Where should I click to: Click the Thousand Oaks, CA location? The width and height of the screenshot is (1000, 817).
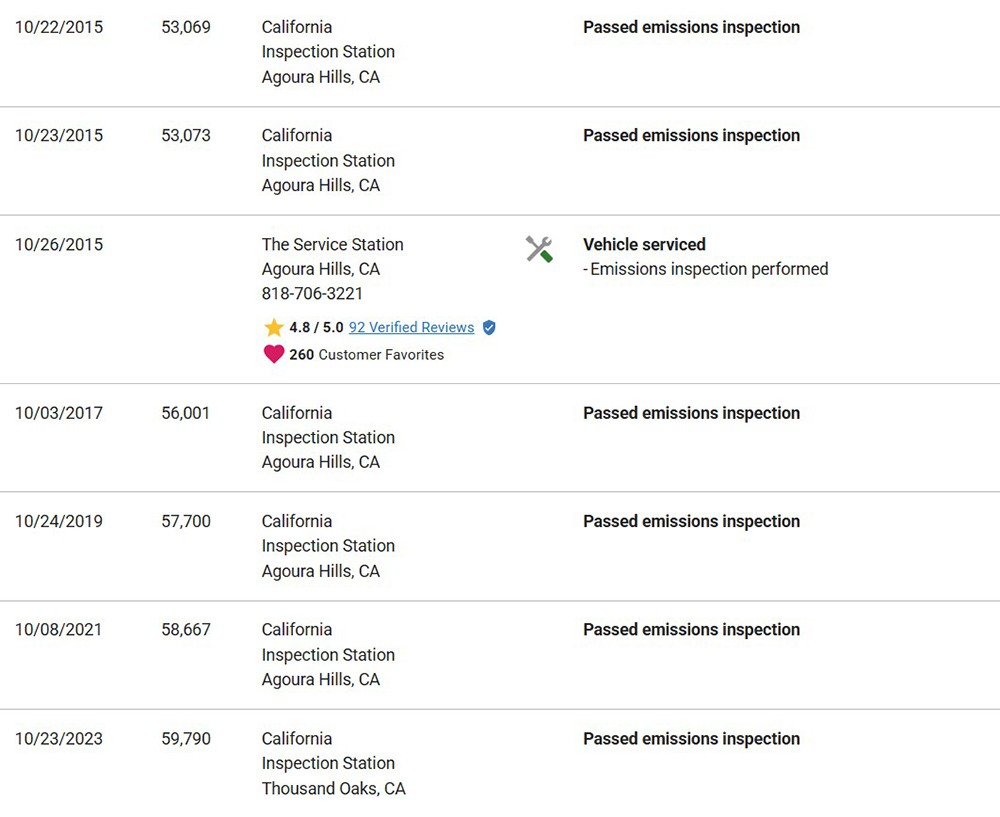[x=333, y=789]
